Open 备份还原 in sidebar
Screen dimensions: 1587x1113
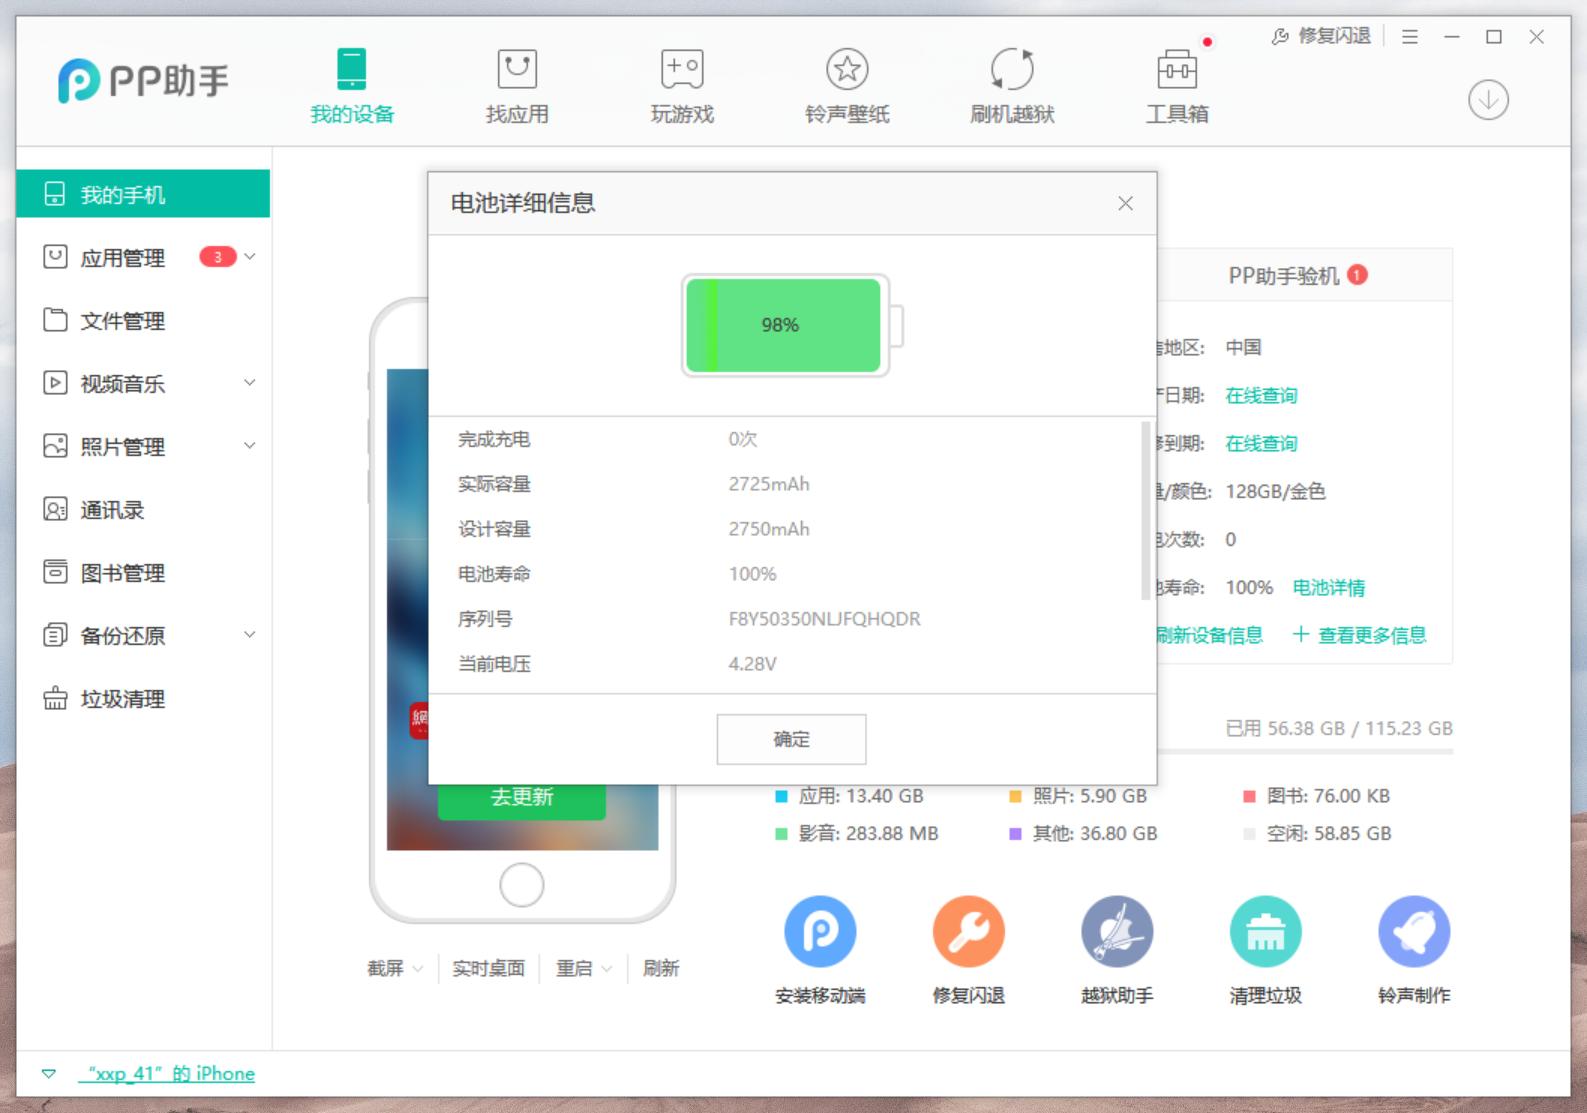pyautogui.click(x=122, y=636)
